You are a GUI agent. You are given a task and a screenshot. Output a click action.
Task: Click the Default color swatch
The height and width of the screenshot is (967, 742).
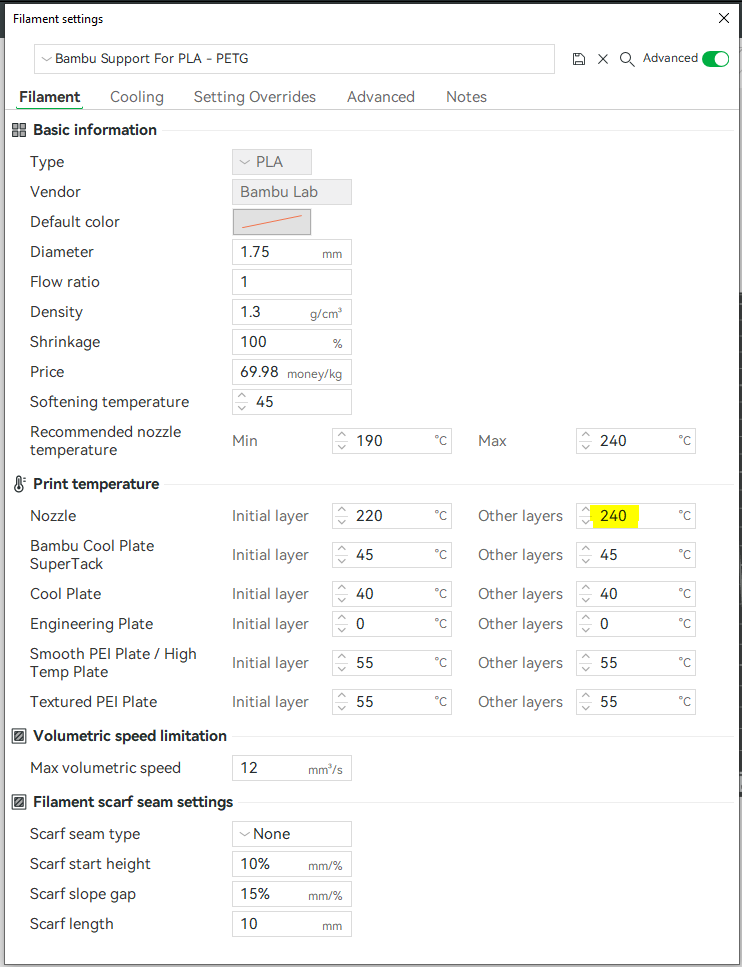[x=272, y=222]
